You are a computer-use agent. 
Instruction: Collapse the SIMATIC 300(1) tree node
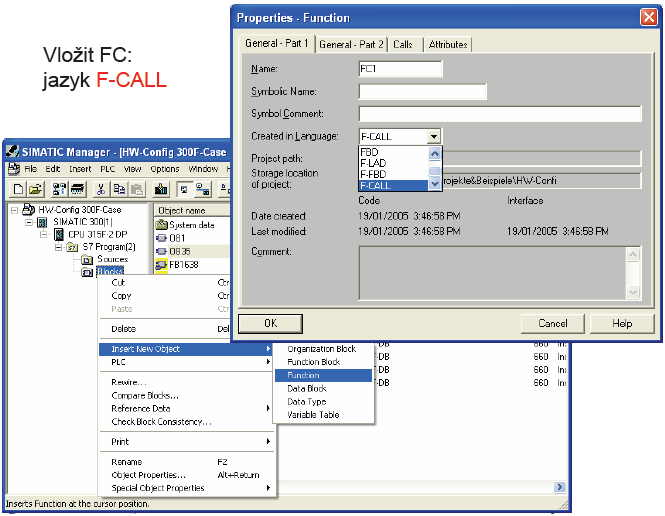tap(29, 222)
